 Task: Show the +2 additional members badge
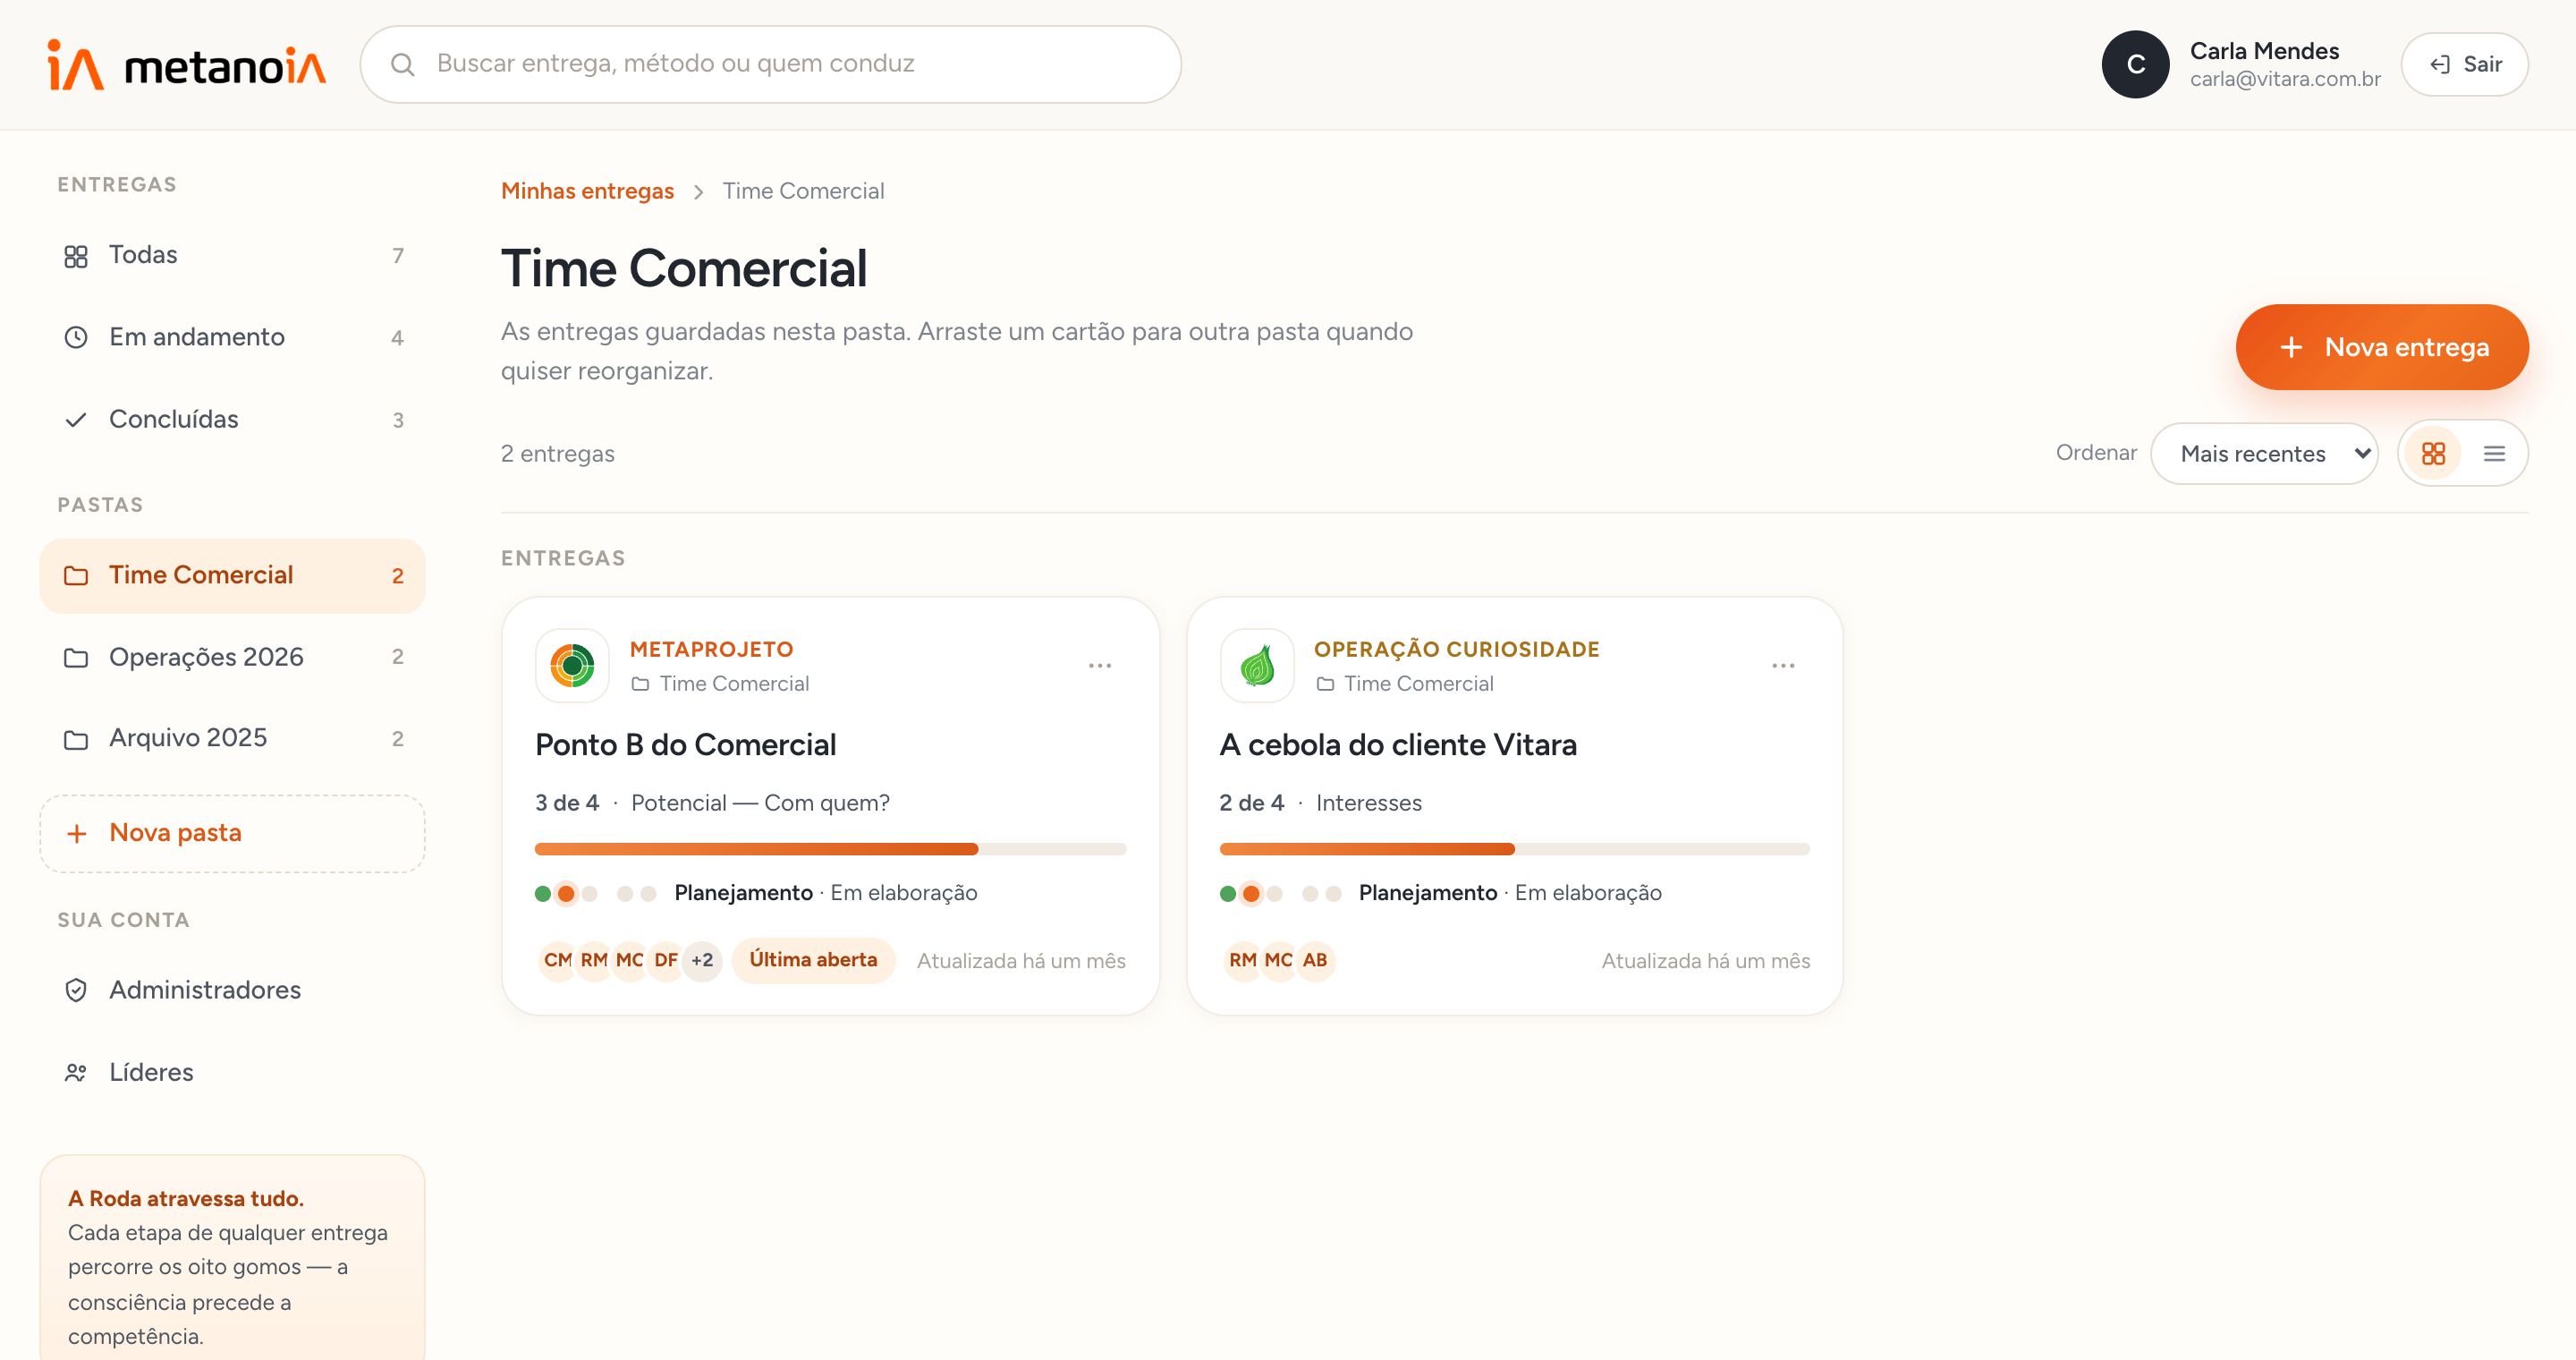pos(702,960)
